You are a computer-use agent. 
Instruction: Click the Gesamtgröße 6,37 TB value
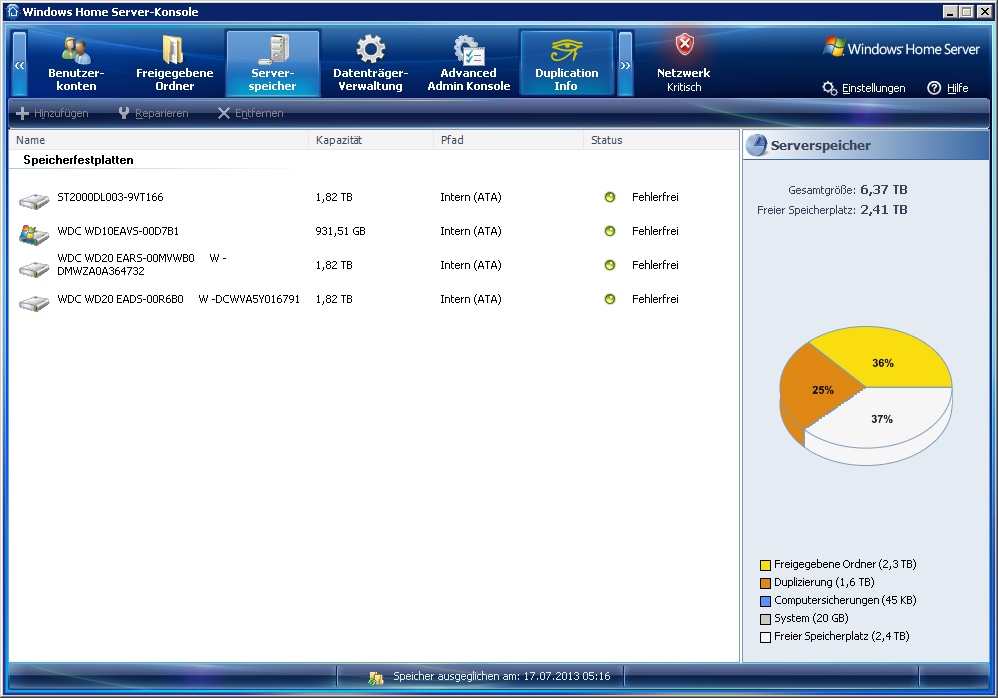[883, 190]
